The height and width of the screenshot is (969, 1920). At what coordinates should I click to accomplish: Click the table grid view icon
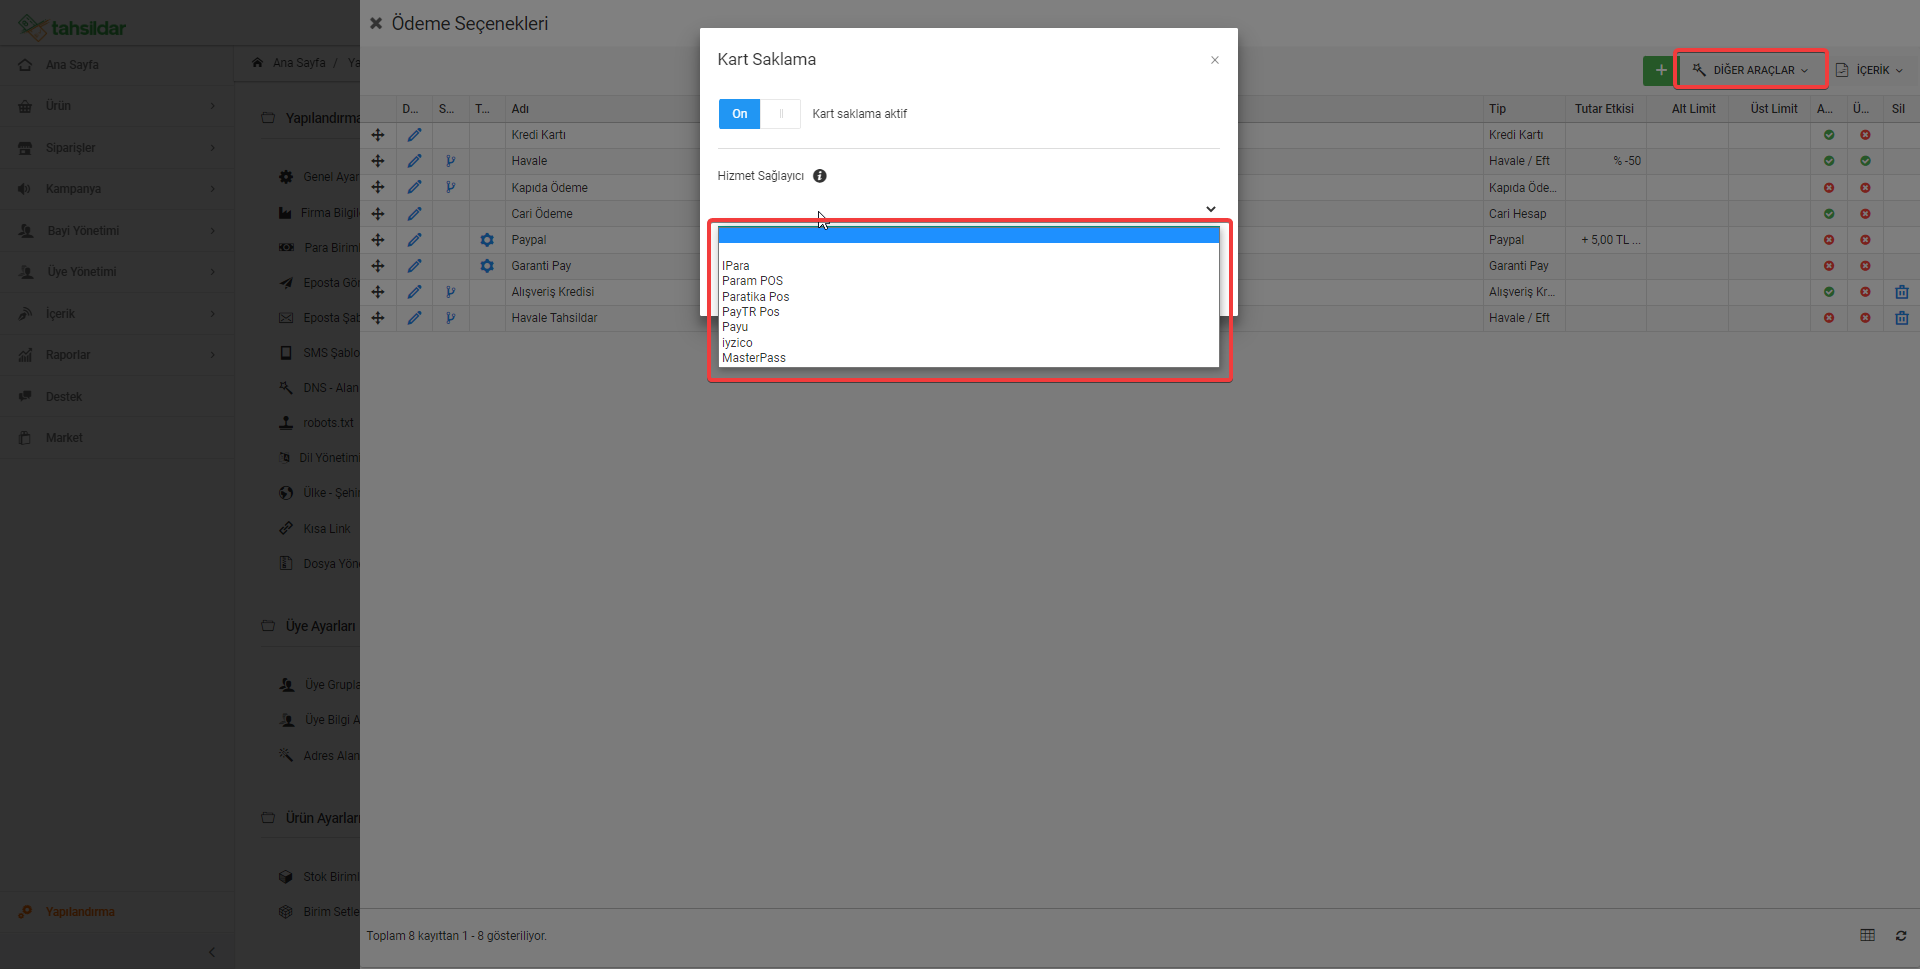point(1867,935)
